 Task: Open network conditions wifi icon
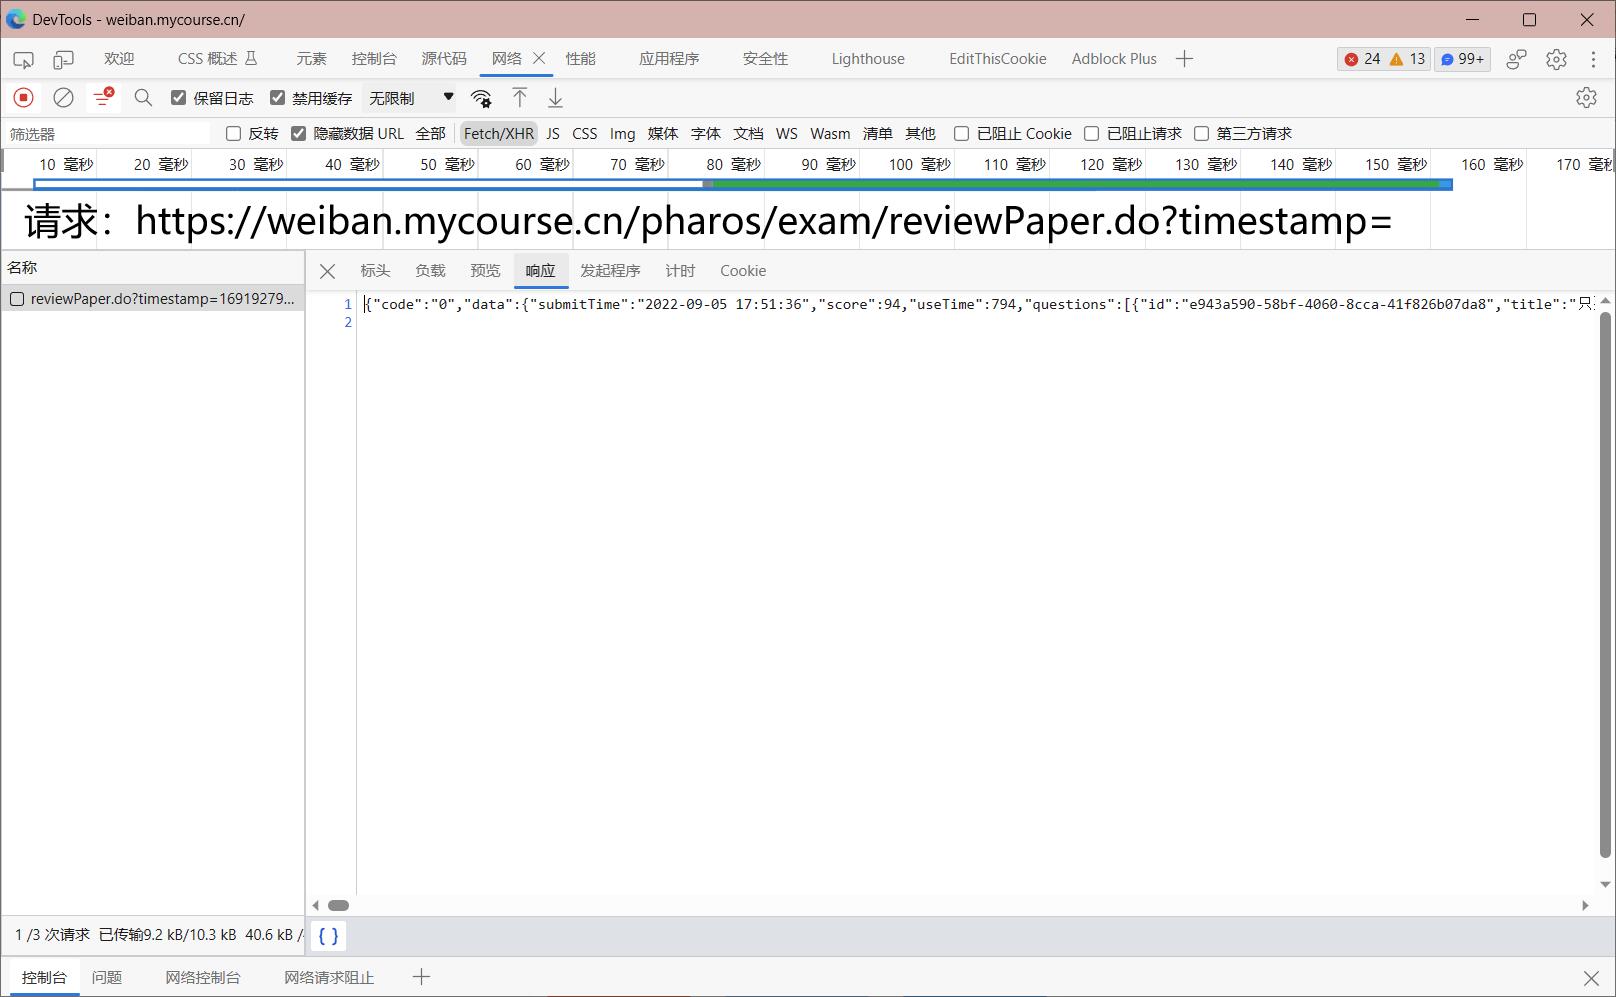tap(481, 98)
